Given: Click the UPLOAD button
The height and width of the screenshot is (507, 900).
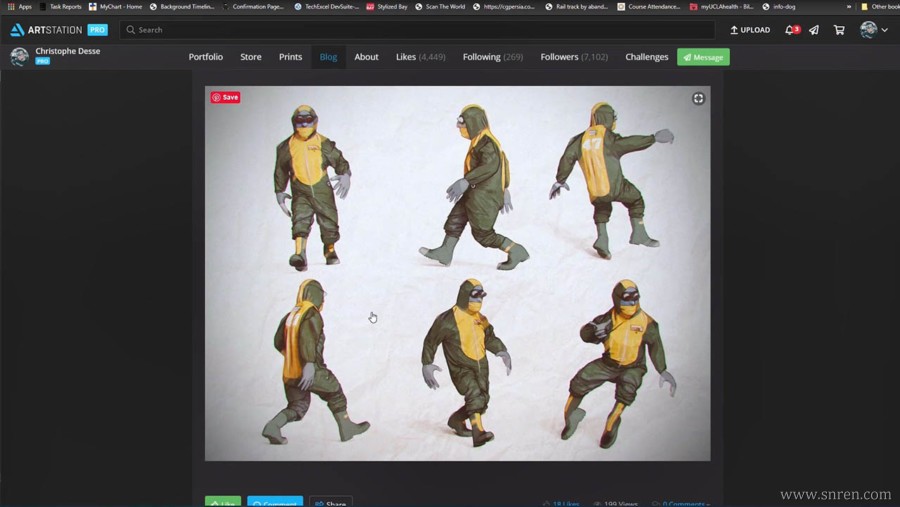Looking at the screenshot, I should click(750, 30).
